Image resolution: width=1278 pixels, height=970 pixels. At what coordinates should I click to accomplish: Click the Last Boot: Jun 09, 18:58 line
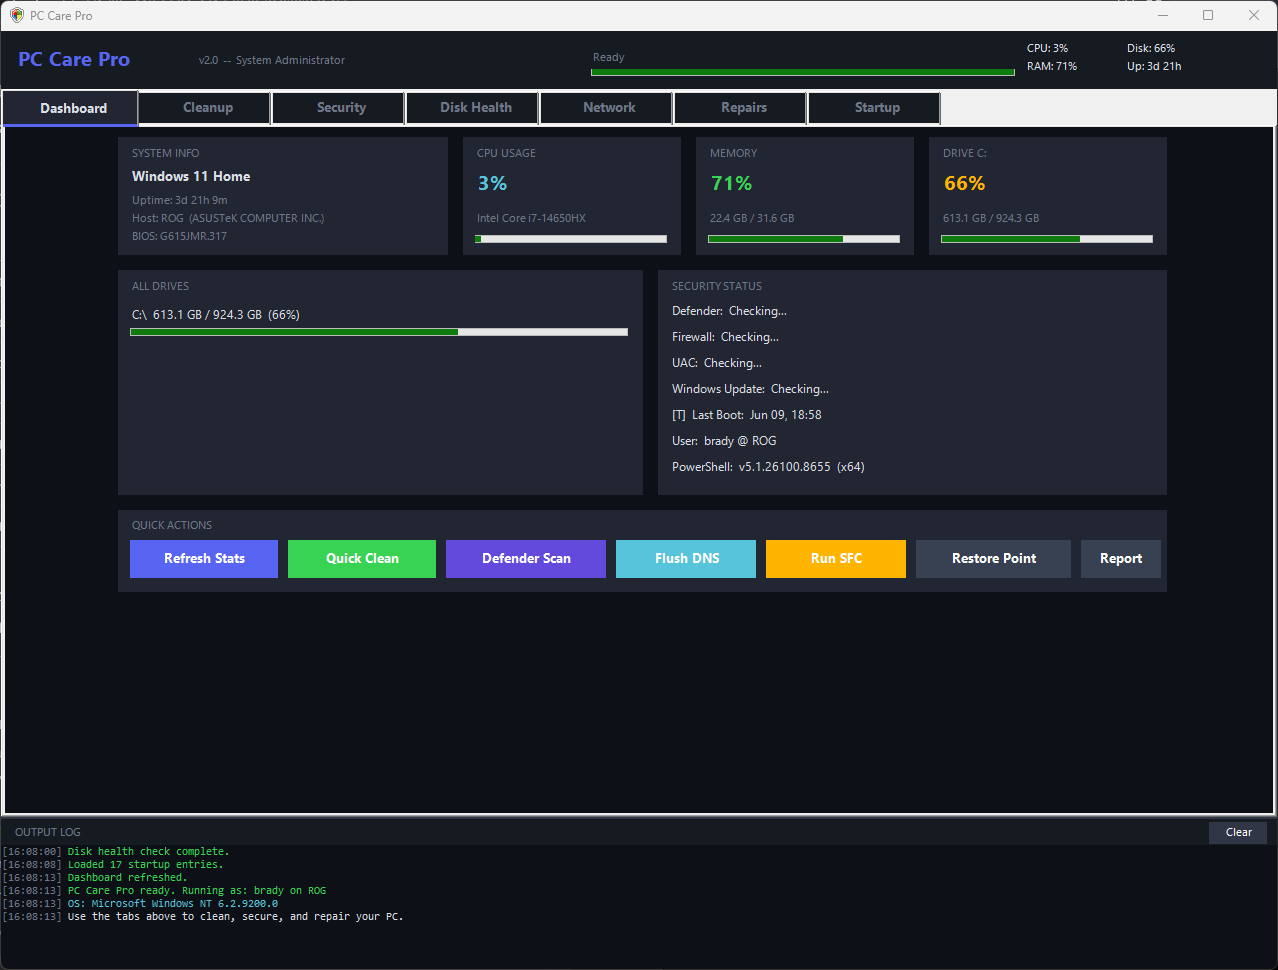[x=747, y=415]
